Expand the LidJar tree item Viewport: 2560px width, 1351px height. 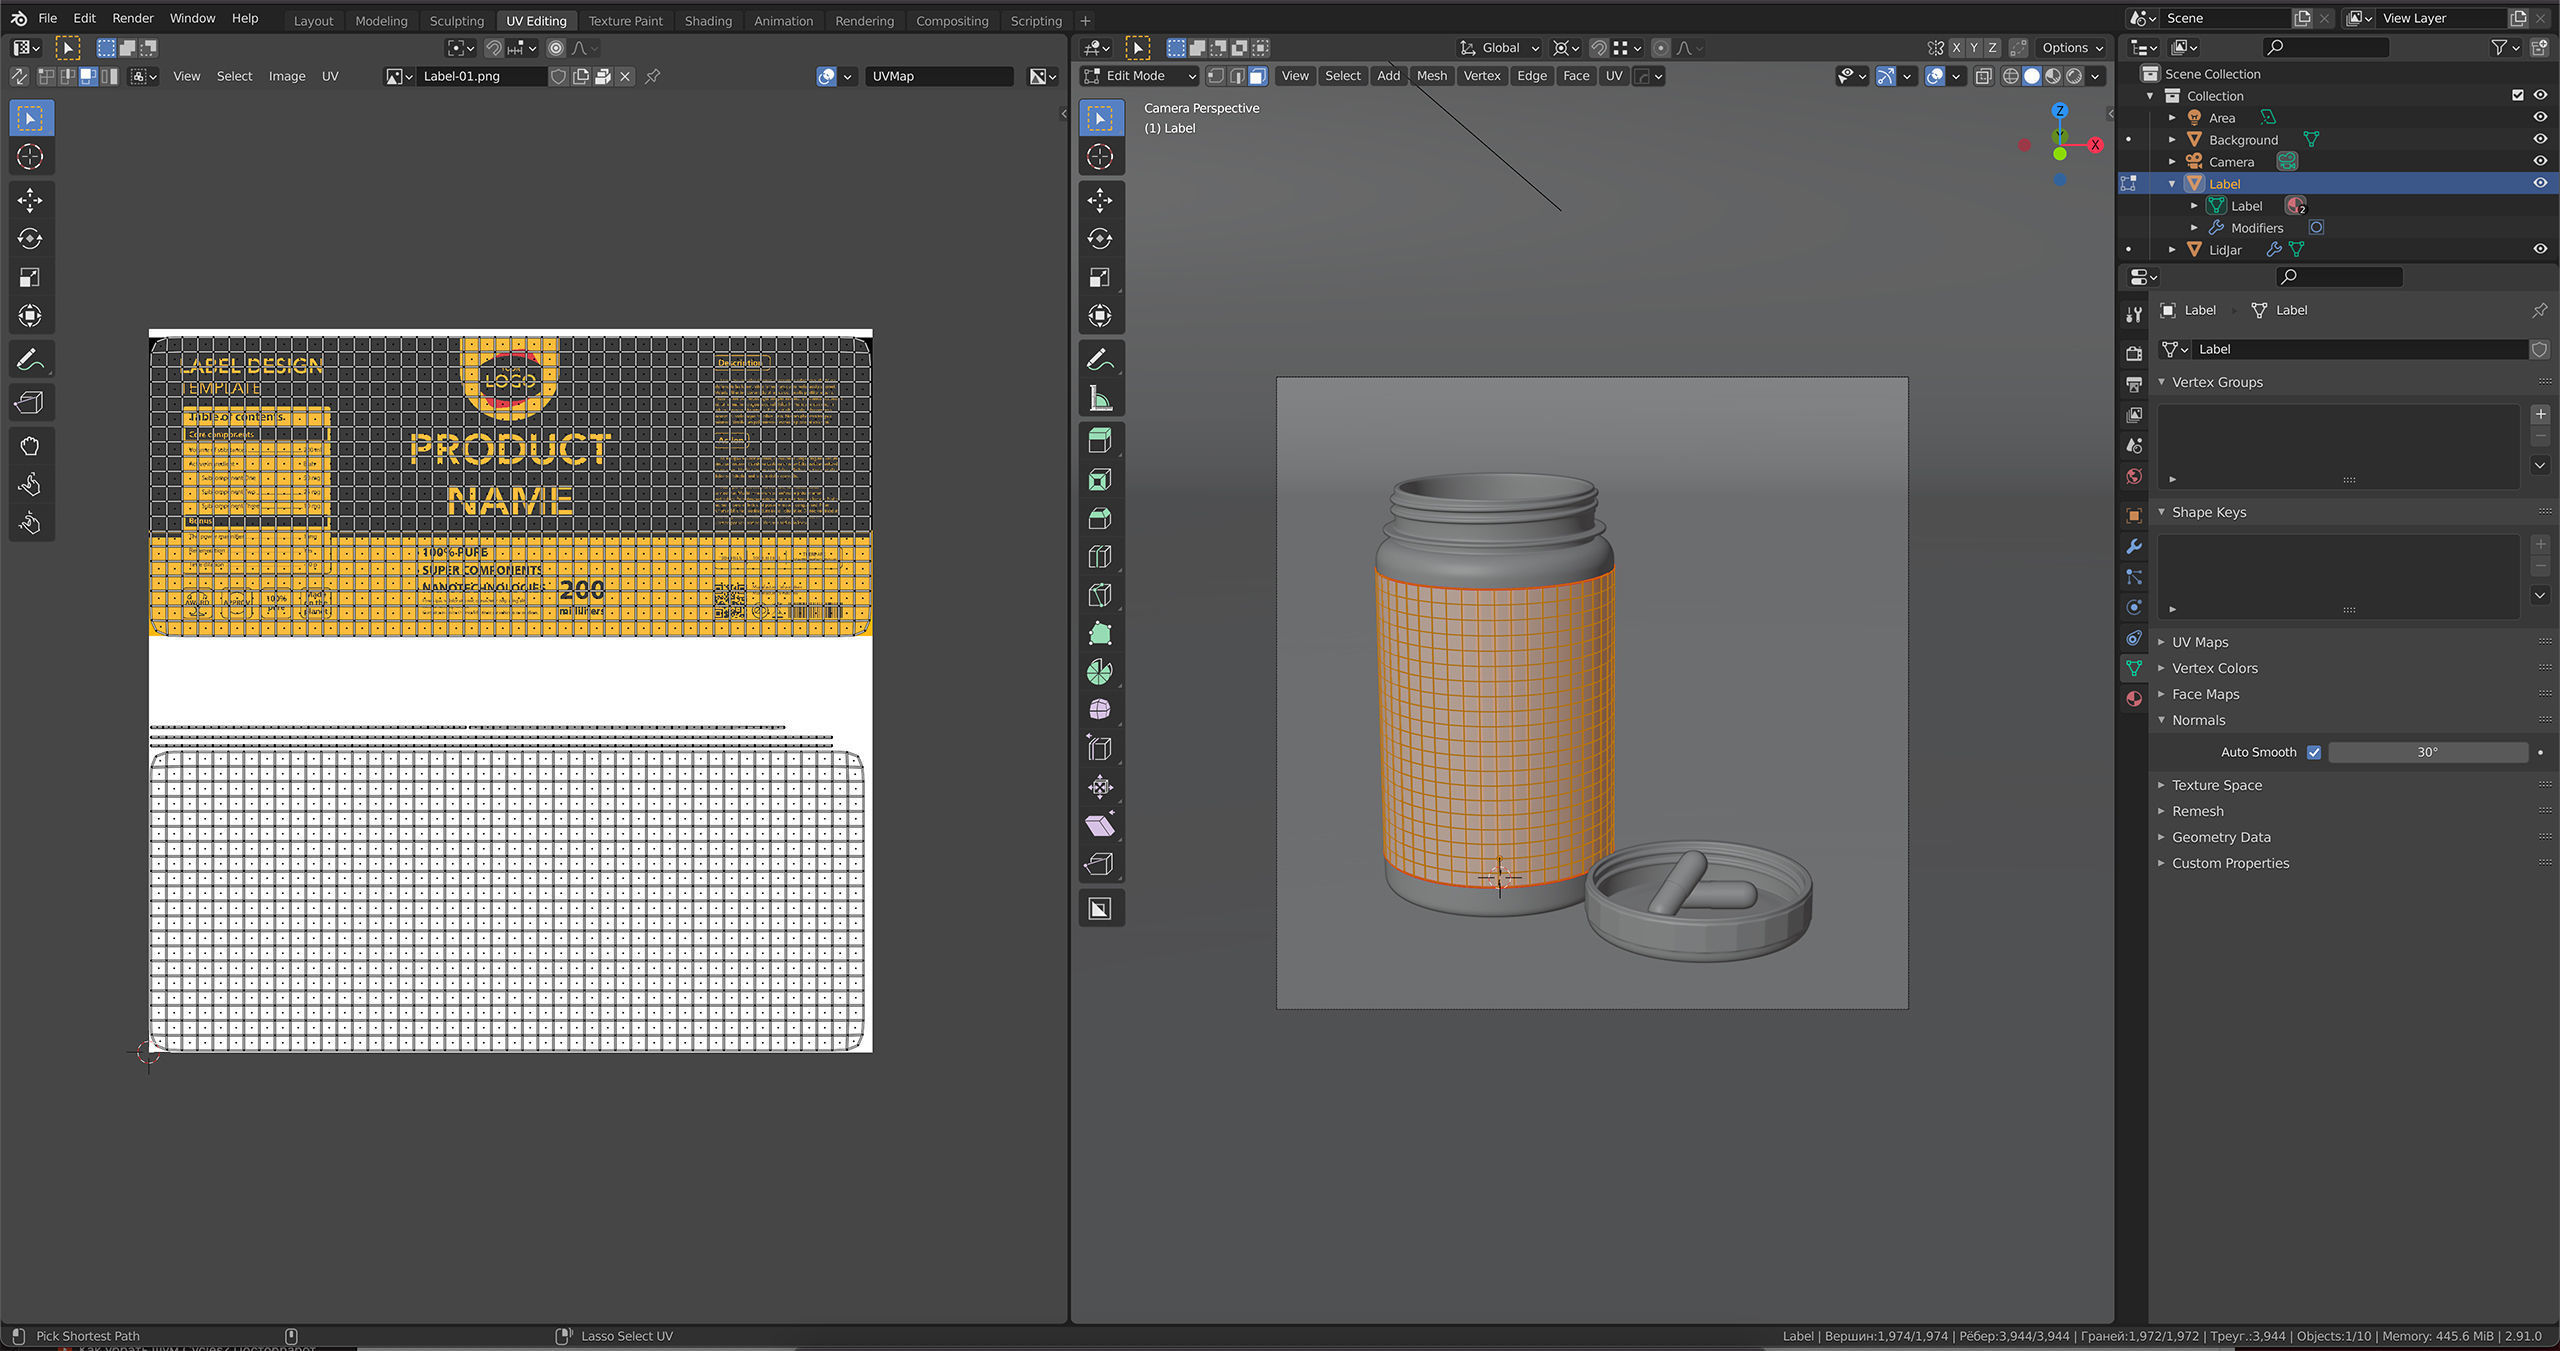pyautogui.click(x=2172, y=250)
